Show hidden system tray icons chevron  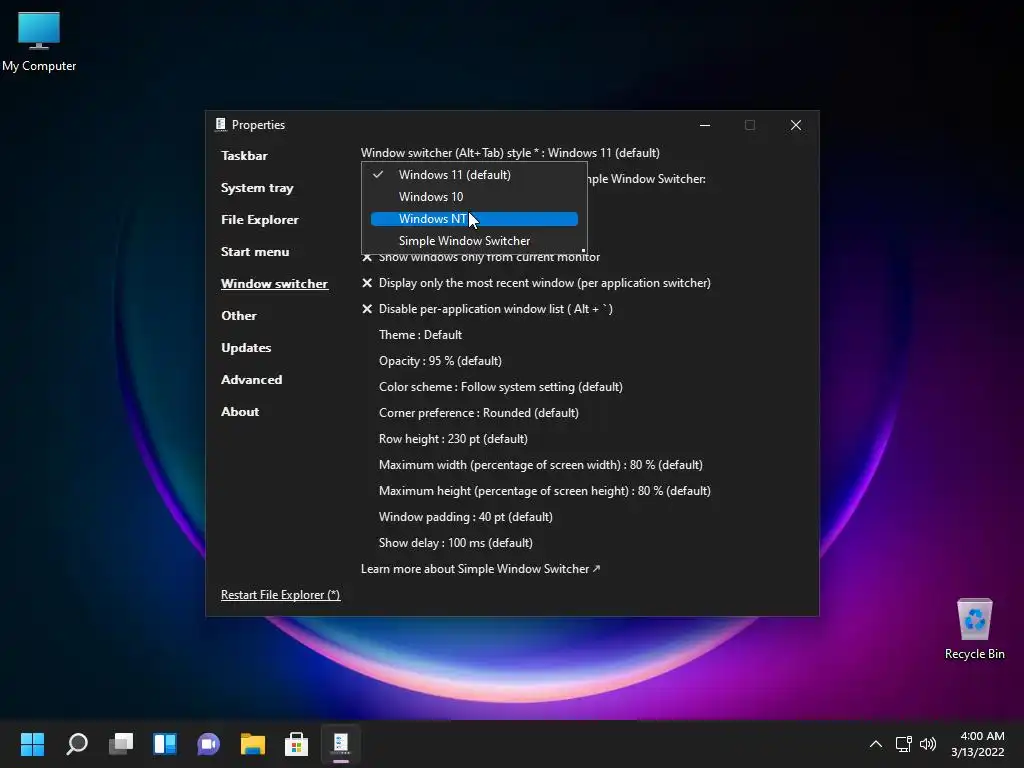[x=876, y=744]
